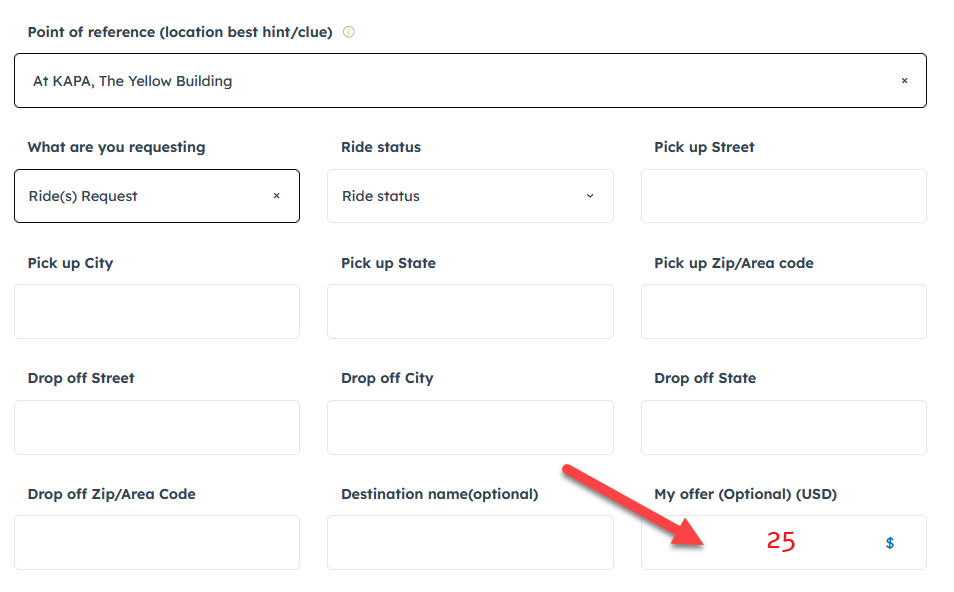Expand the Ride status dropdown chevron
Image resolution: width=954 pixels, height=592 pixels.
[x=590, y=196]
